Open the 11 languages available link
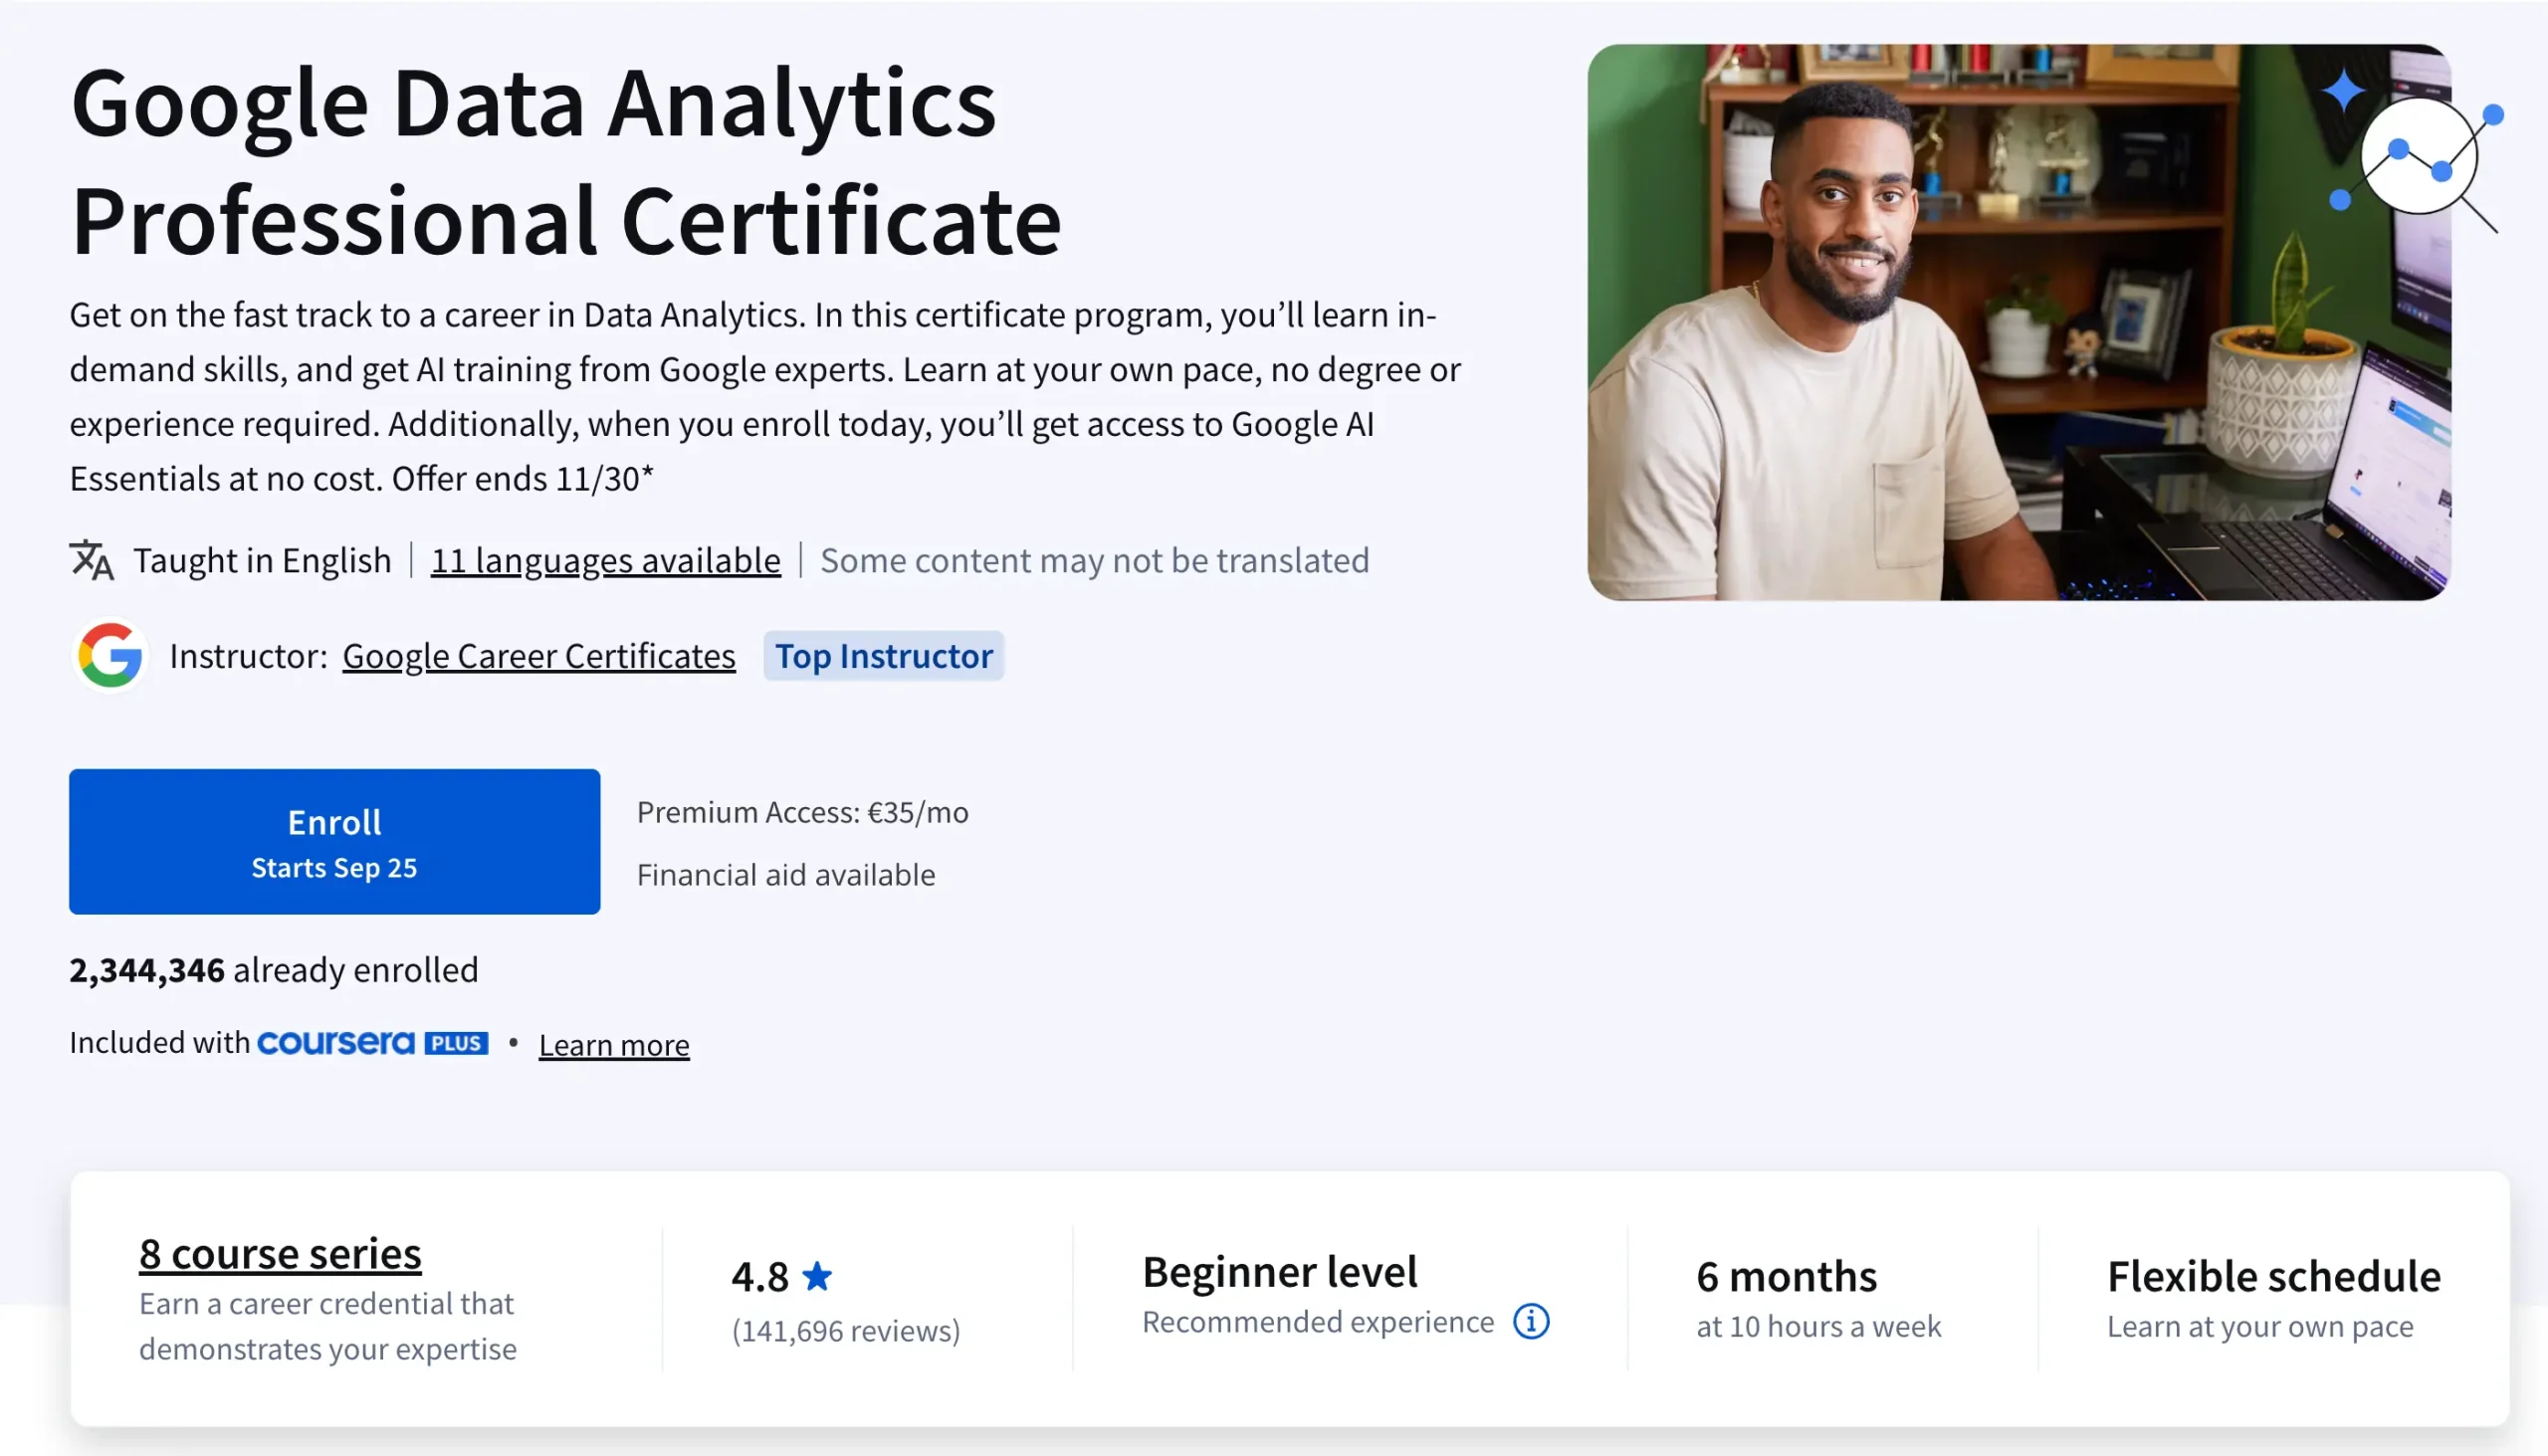 coord(605,560)
